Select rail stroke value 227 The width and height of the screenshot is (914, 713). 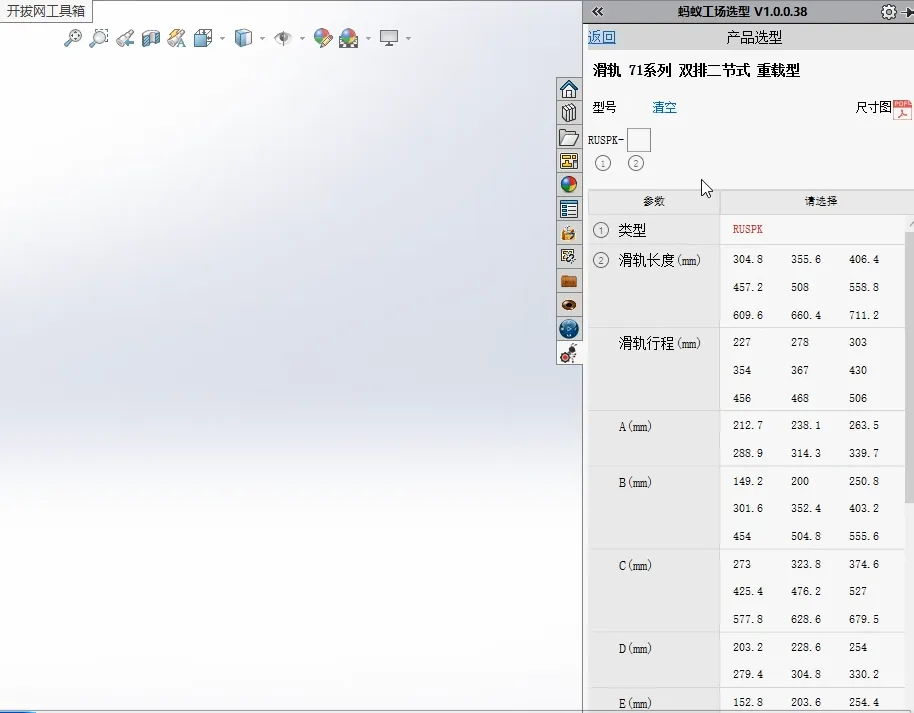(x=741, y=342)
